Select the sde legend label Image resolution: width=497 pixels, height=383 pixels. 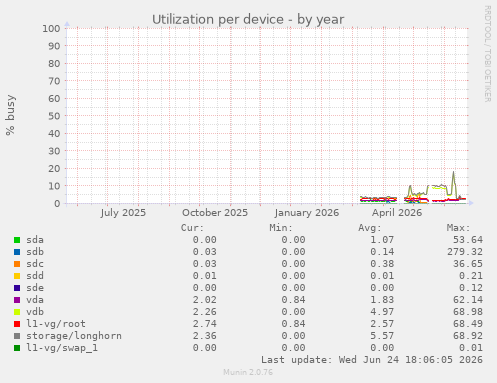[35, 288]
